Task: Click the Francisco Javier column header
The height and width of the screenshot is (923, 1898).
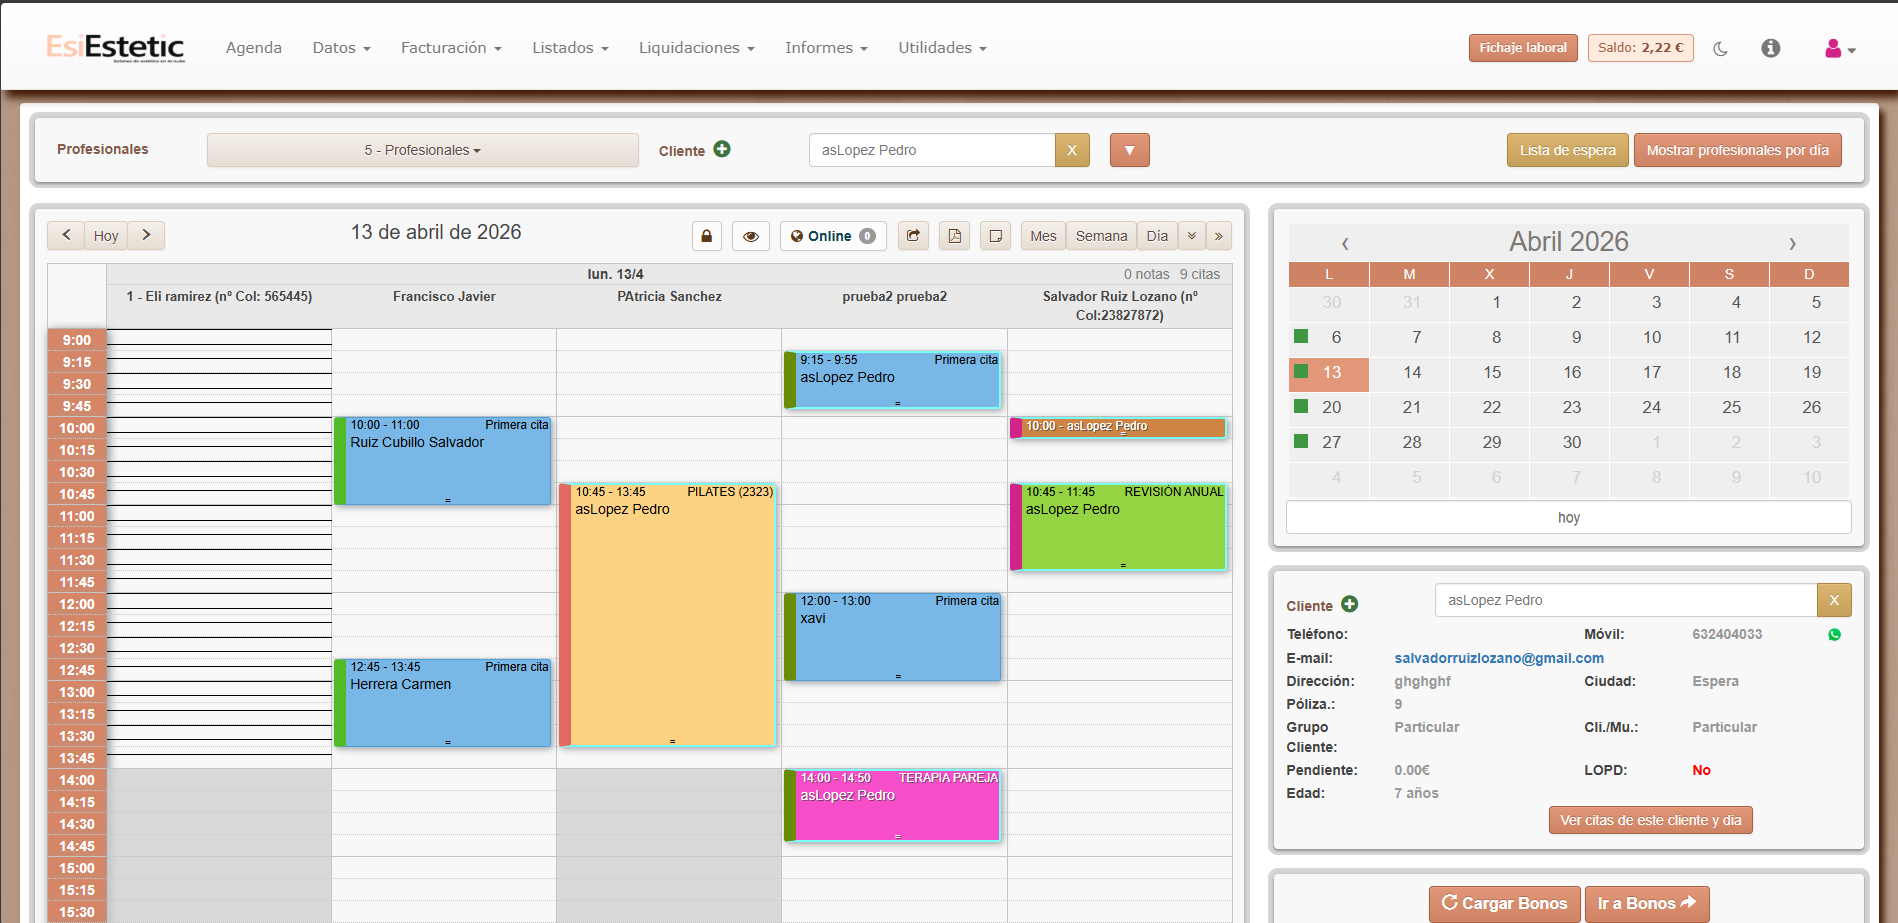Action: [x=444, y=296]
